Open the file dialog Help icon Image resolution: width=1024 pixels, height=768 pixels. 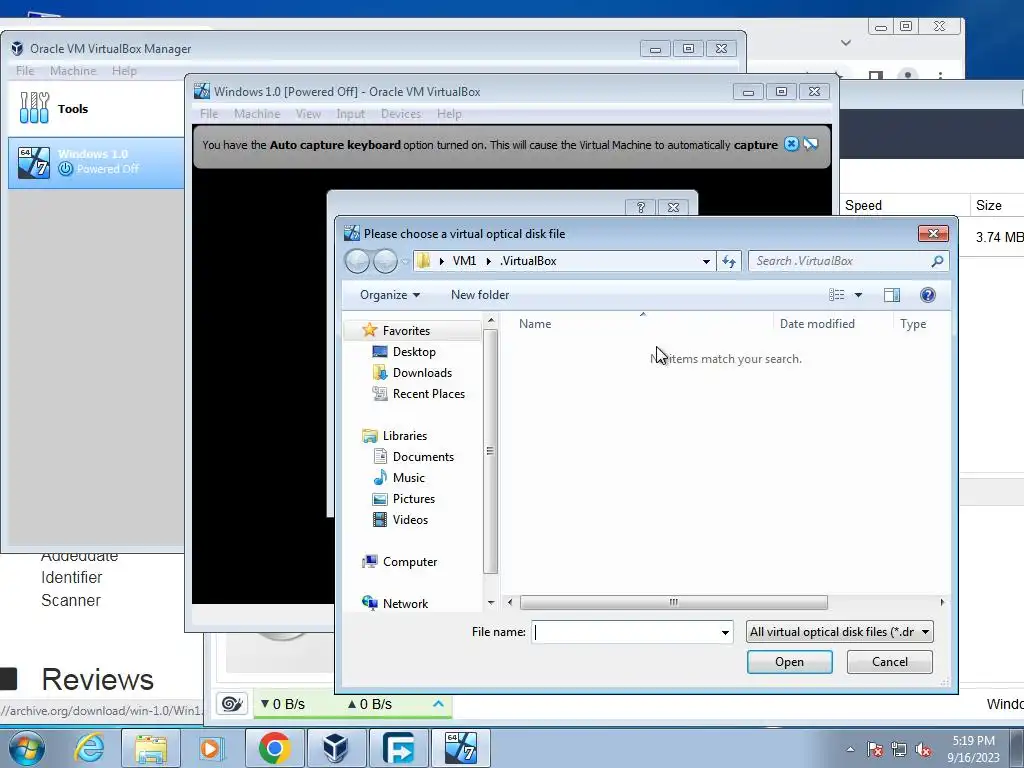(927, 295)
